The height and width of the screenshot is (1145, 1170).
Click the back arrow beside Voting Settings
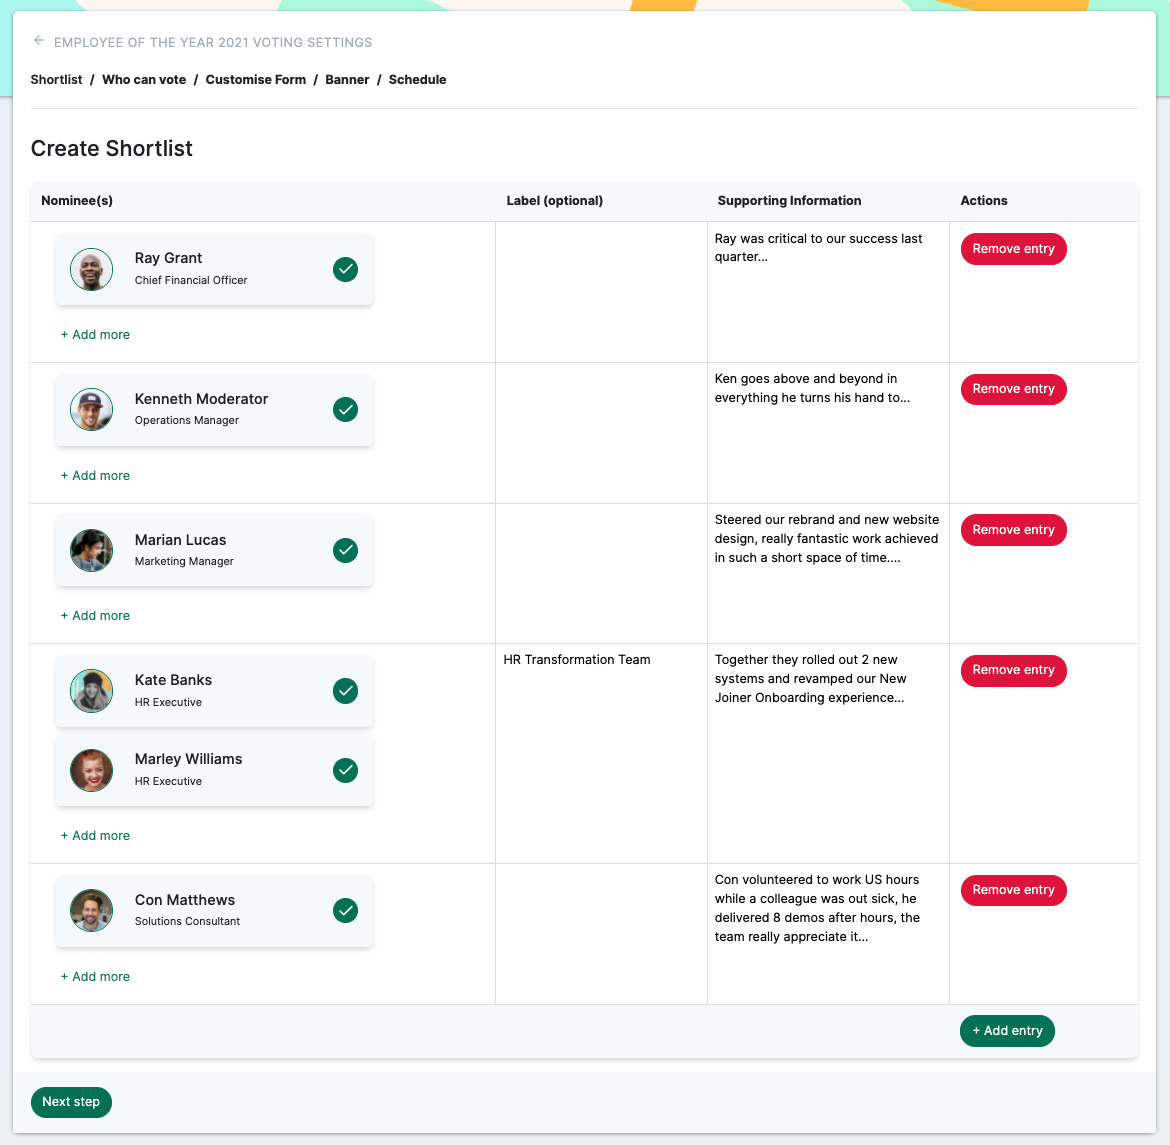(39, 41)
